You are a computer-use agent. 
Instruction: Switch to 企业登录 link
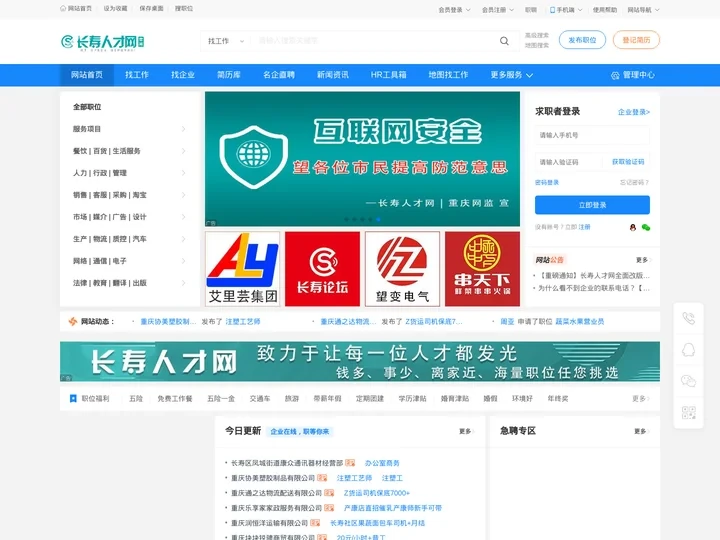634,112
